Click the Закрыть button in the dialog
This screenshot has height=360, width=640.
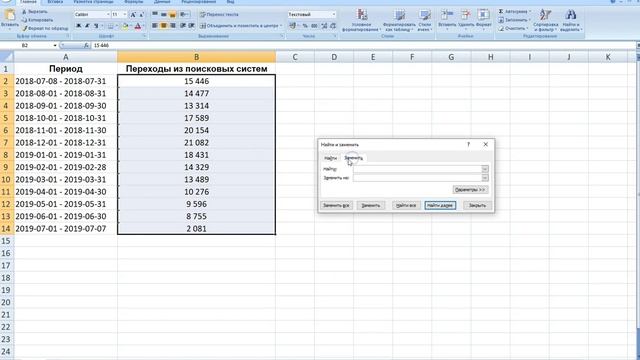tap(477, 205)
